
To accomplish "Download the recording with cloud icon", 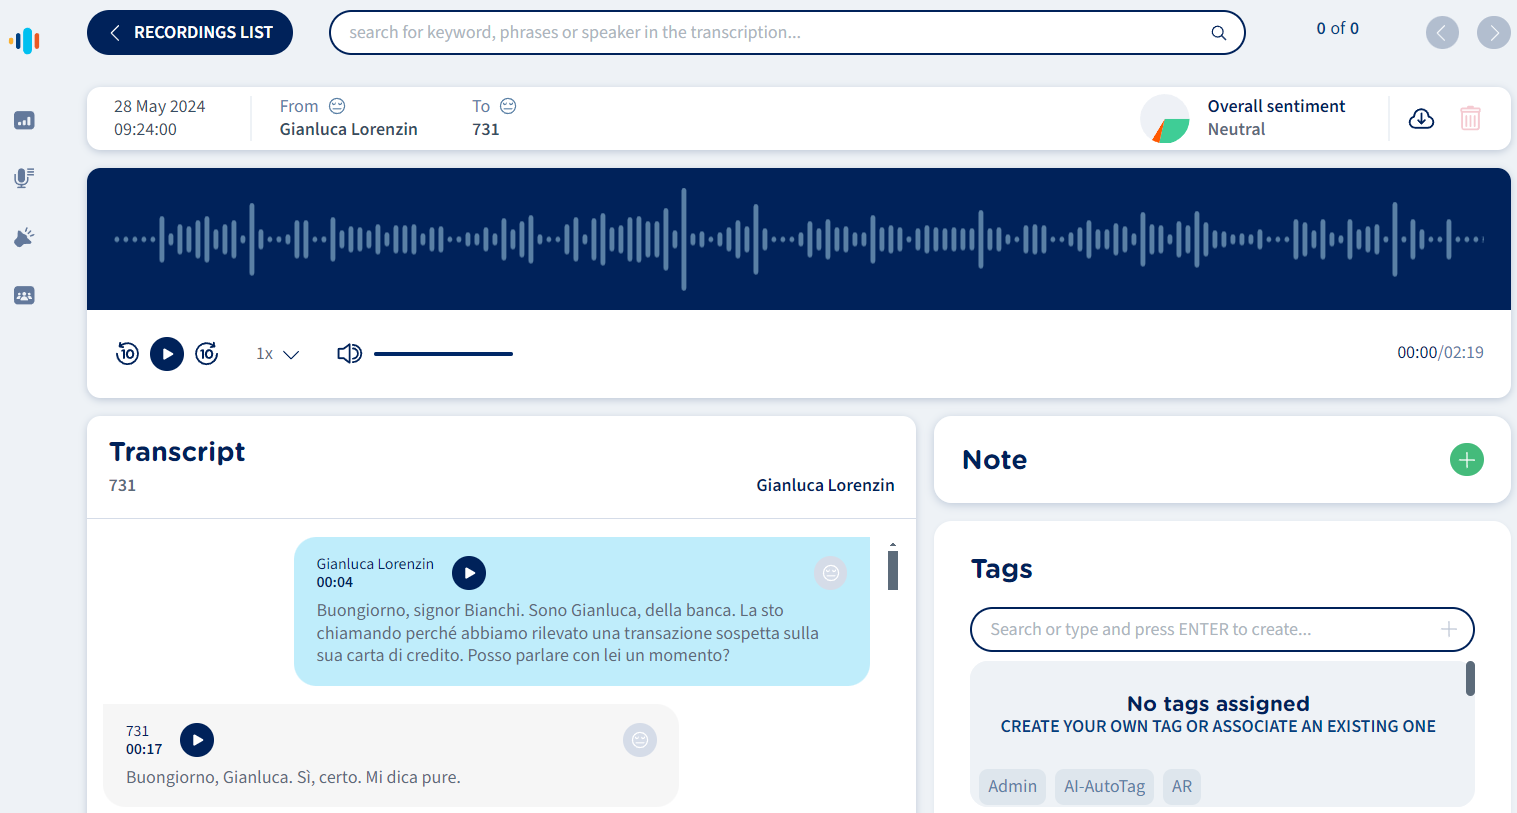I will [1421, 119].
